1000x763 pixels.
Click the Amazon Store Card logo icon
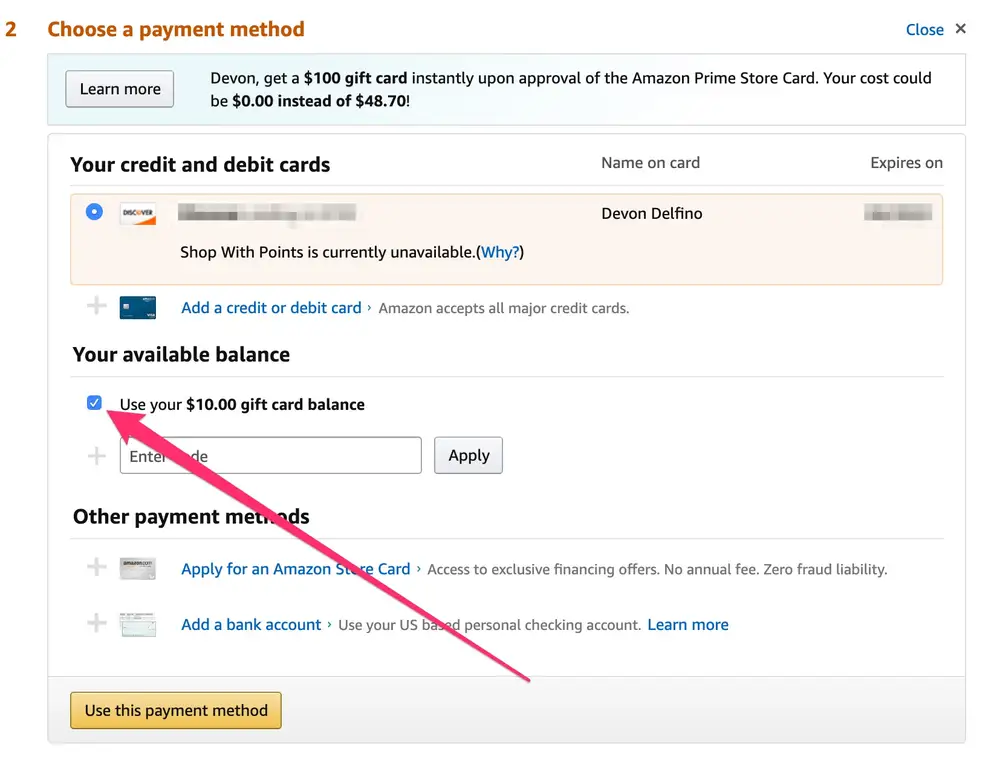137,568
